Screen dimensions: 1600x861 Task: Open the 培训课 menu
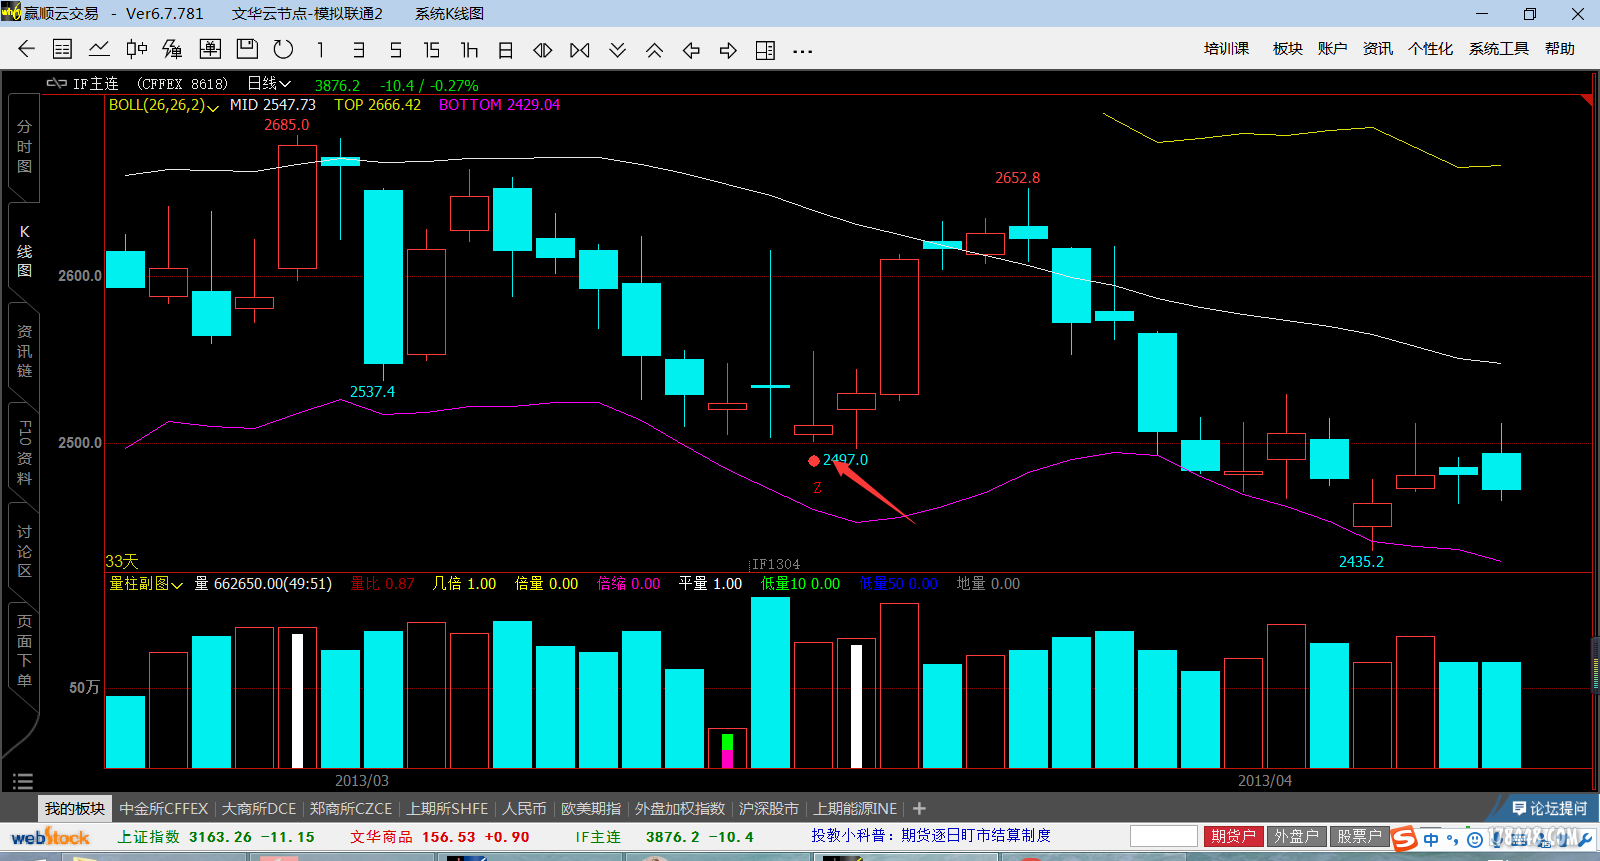tap(1226, 48)
